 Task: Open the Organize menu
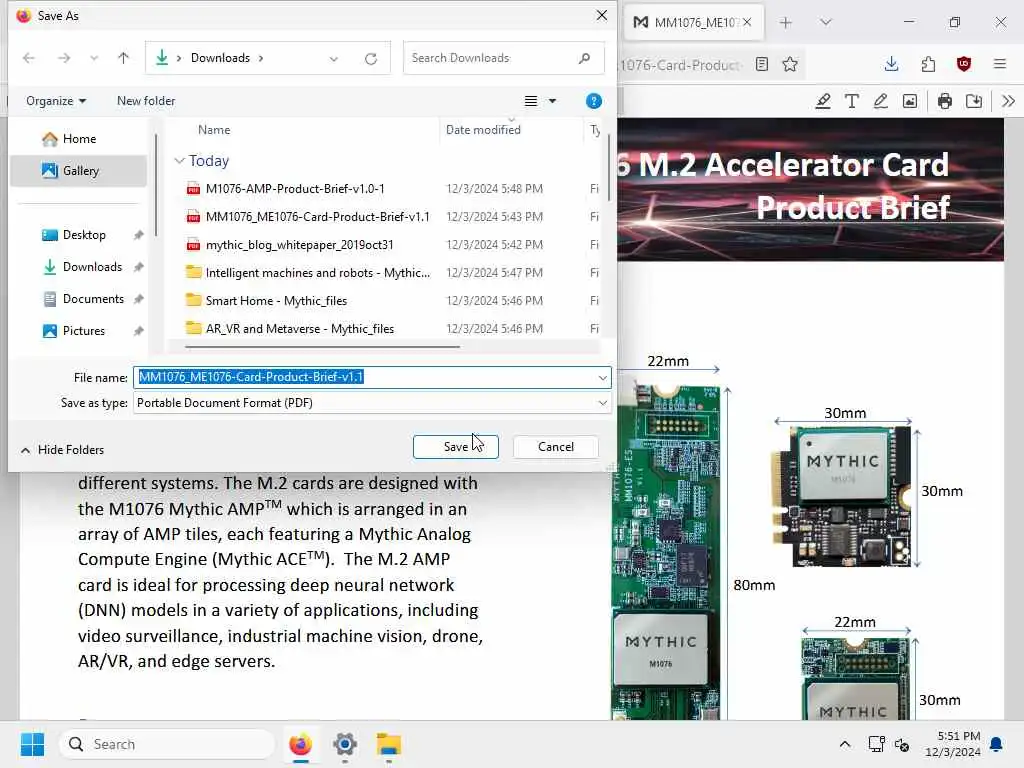pyautogui.click(x=56, y=101)
